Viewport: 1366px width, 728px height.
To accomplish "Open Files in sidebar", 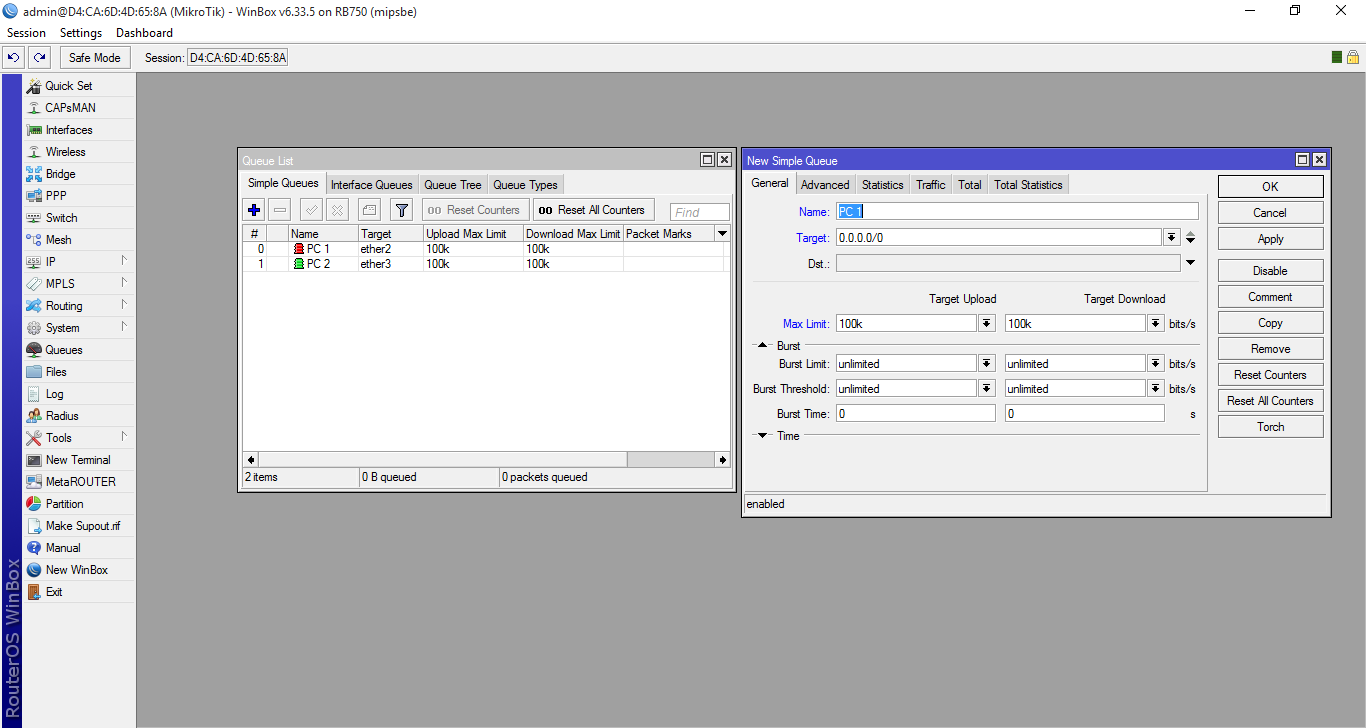I will point(56,372).
